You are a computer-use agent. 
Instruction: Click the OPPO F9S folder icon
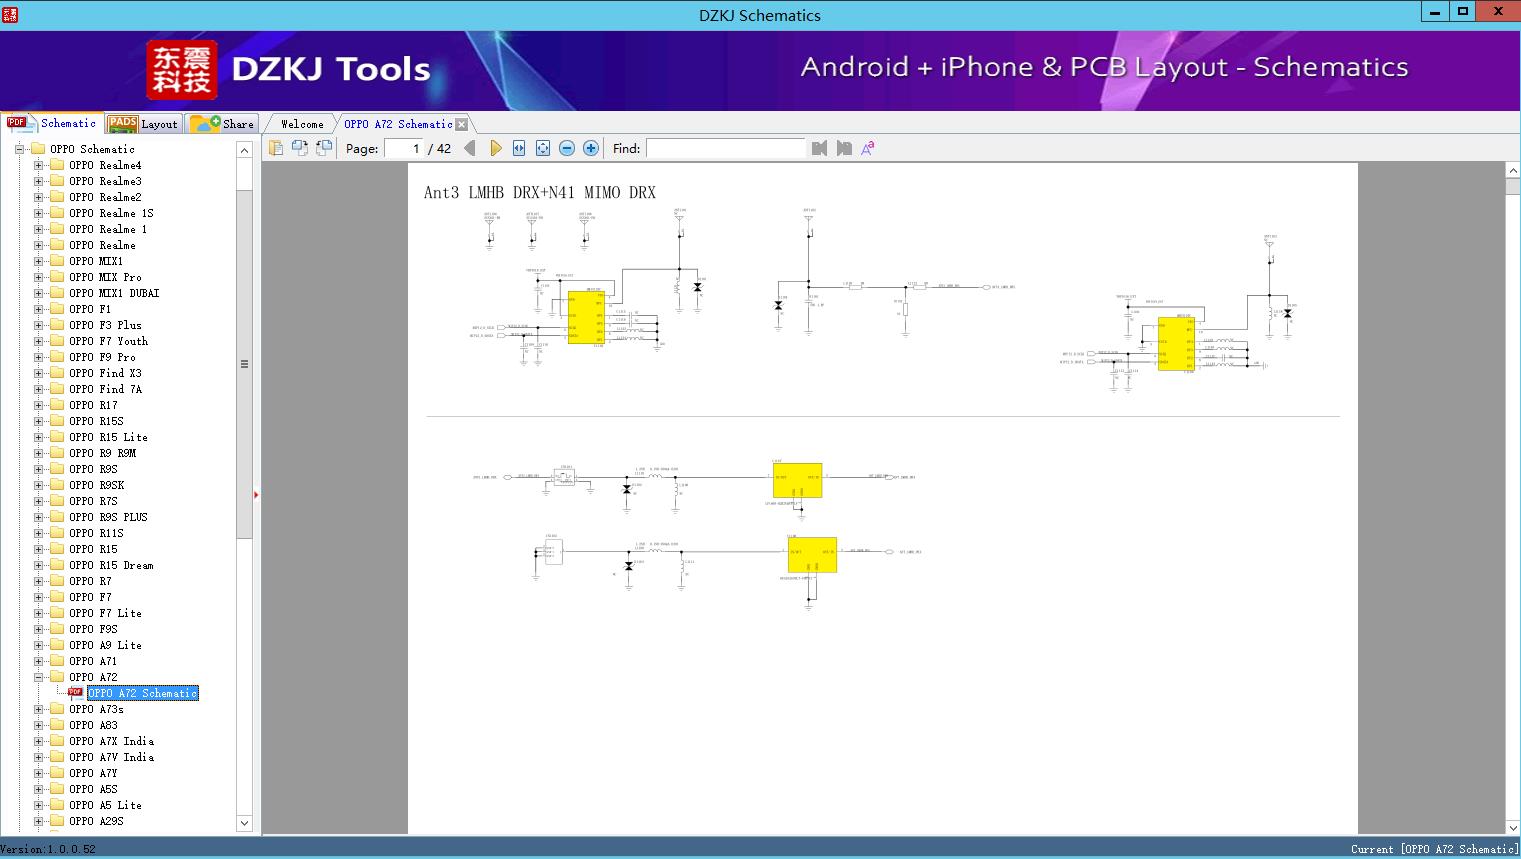57,629
